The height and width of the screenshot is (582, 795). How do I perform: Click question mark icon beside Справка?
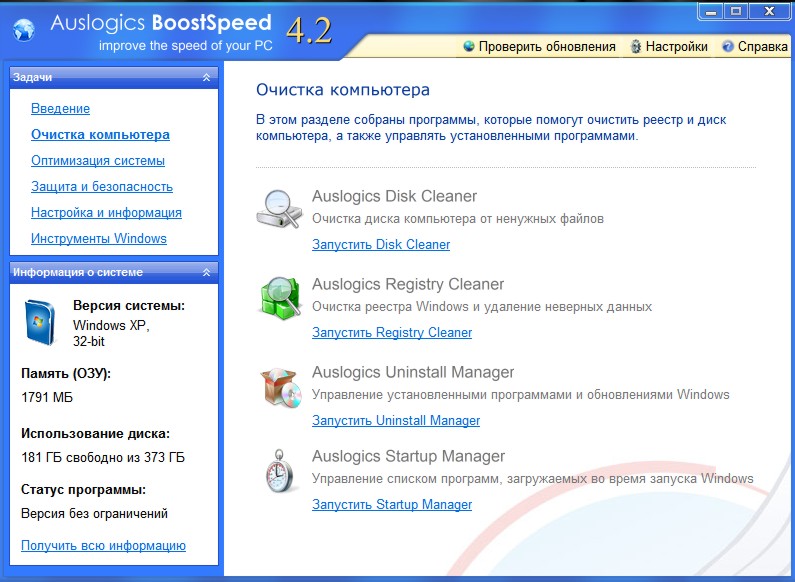(728, 47)
